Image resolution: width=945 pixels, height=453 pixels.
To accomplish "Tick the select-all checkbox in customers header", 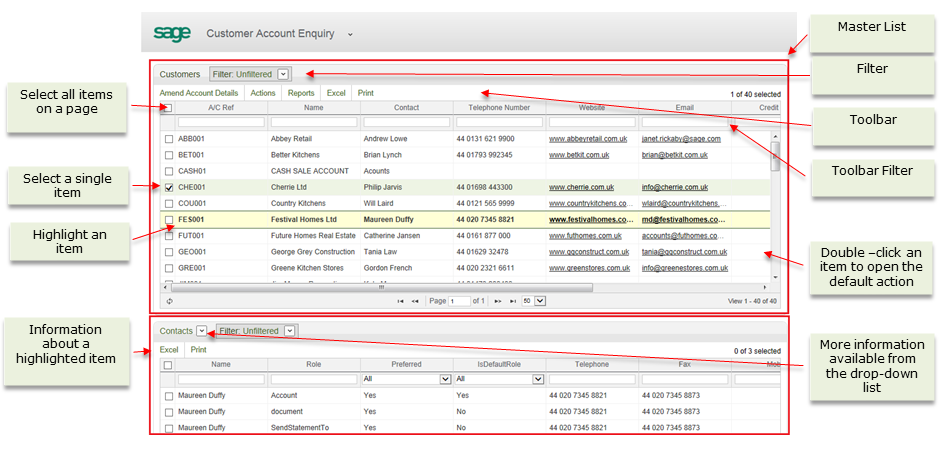I will click(168, 108).
